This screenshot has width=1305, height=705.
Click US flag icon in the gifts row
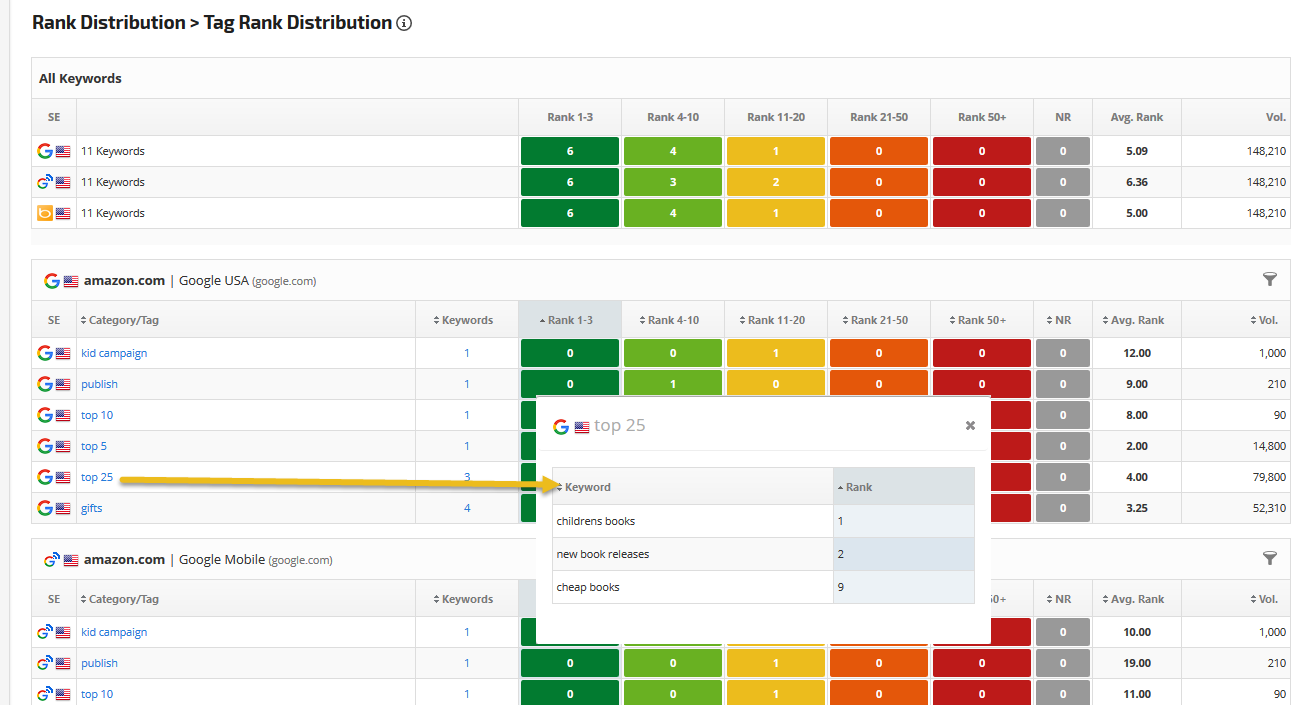point(63,508)
